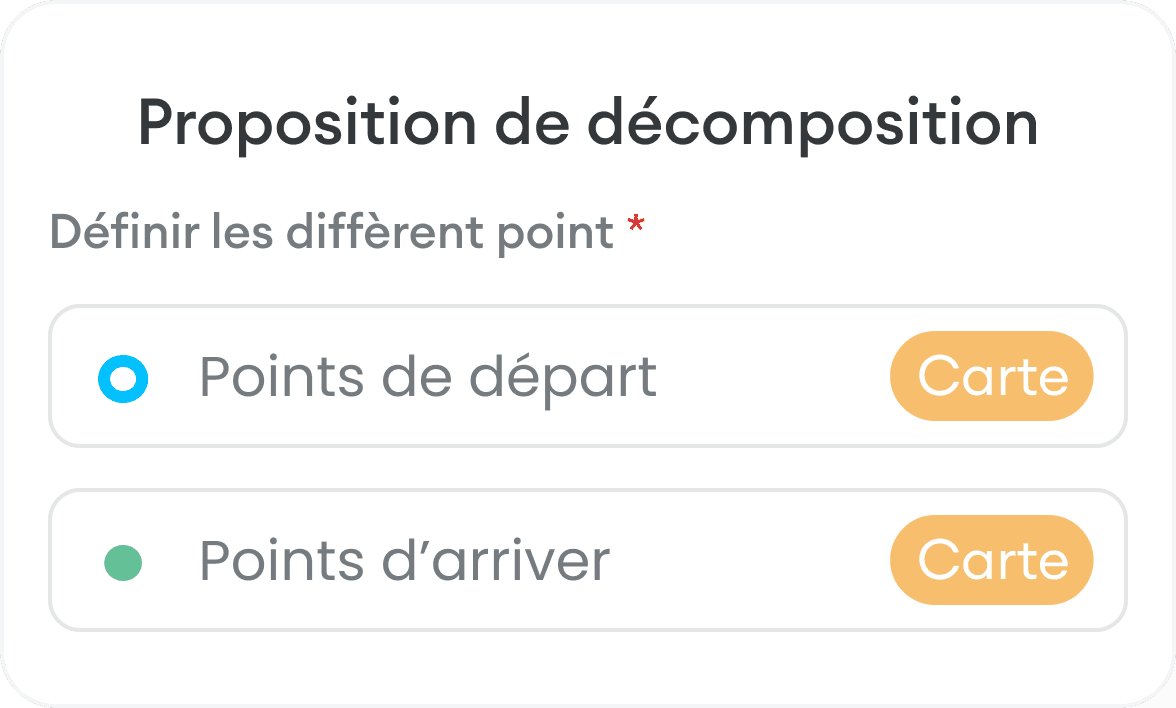The width and height of the screenshot is (1176, 708).
Task: Select the Points d'arriver placeholder text
Action: [404, 561]
